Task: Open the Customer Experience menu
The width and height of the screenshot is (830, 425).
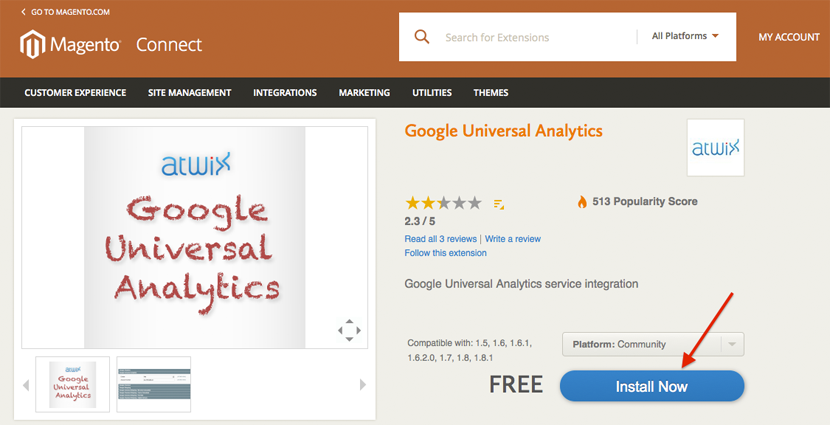Action: (x=75, y=93)
